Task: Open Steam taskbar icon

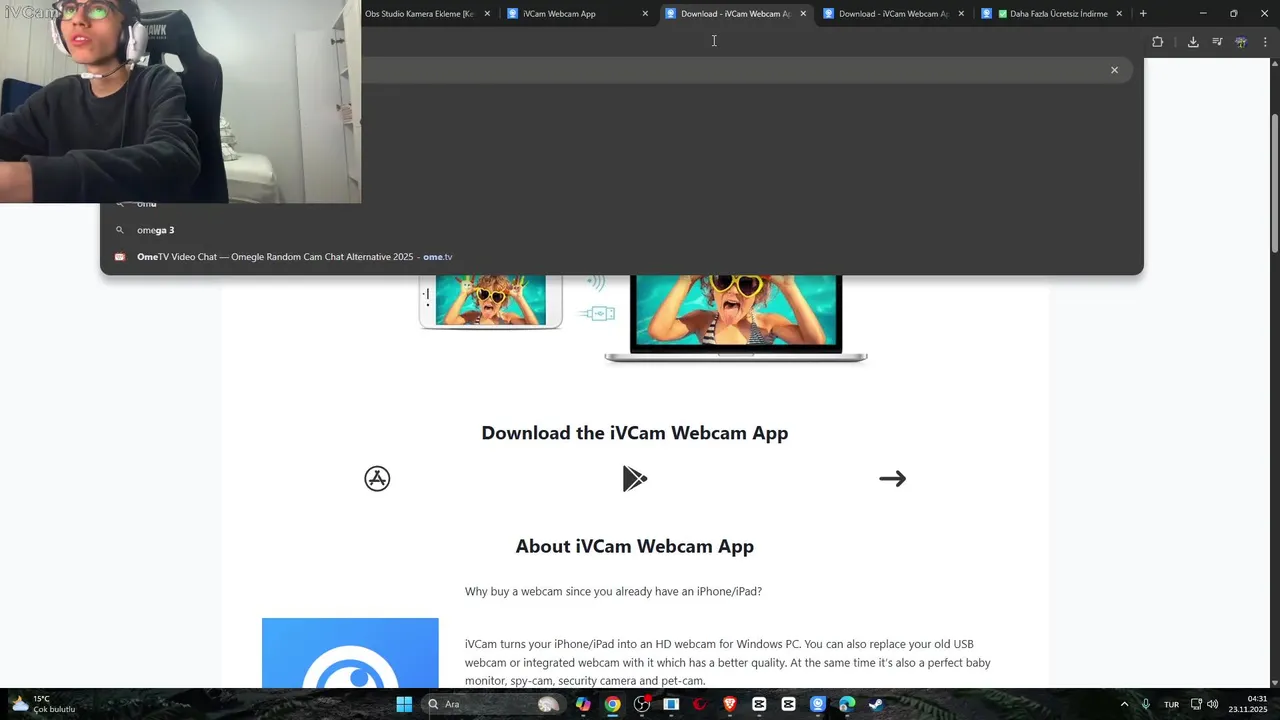Action: [876, 704]
